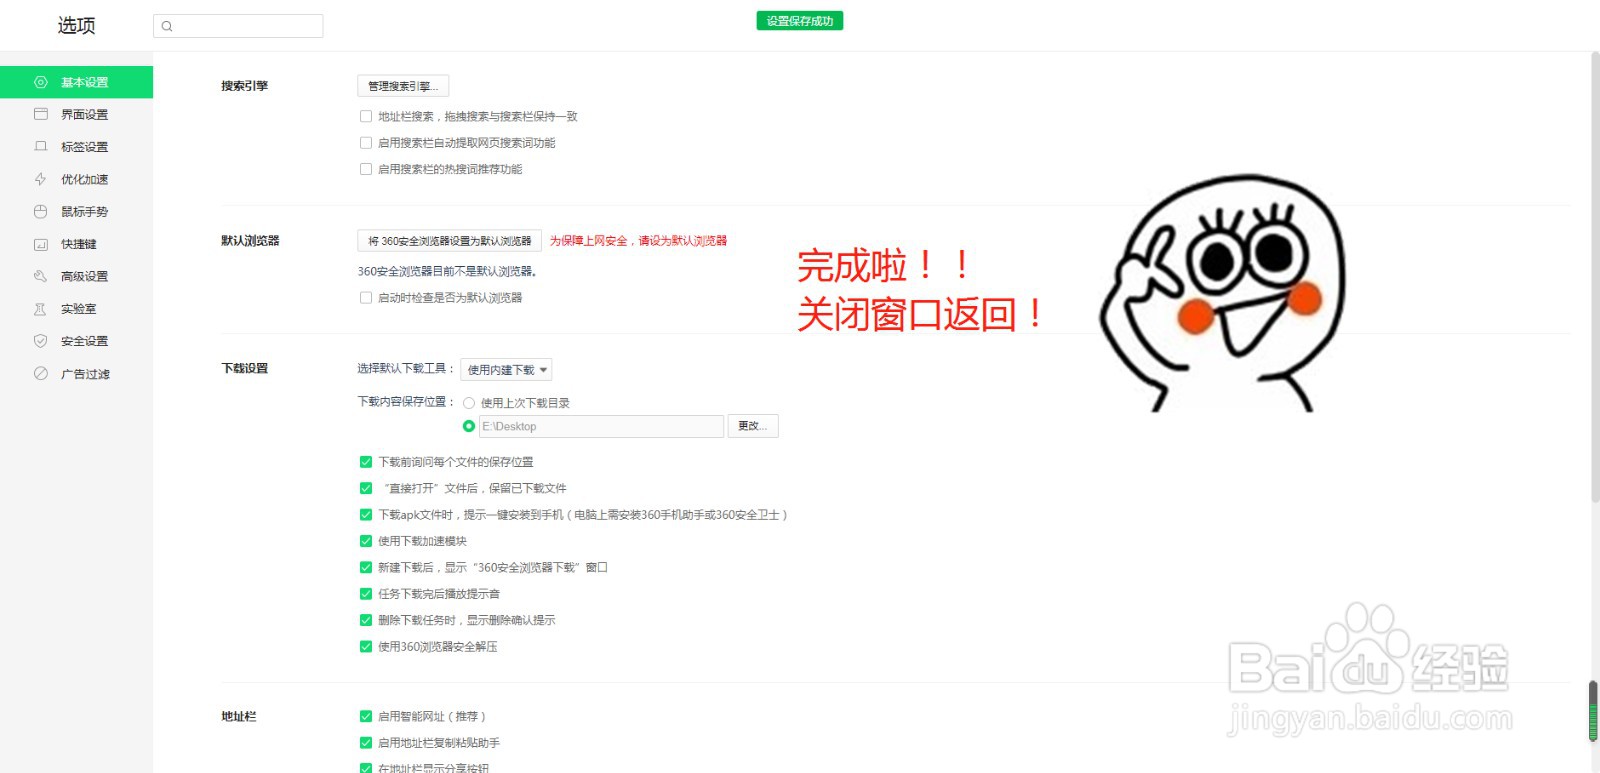Image resolution: width=1600 pixels, height=773 pixels.
Task: Click 更改 download path button
Action: click(753, 426)
